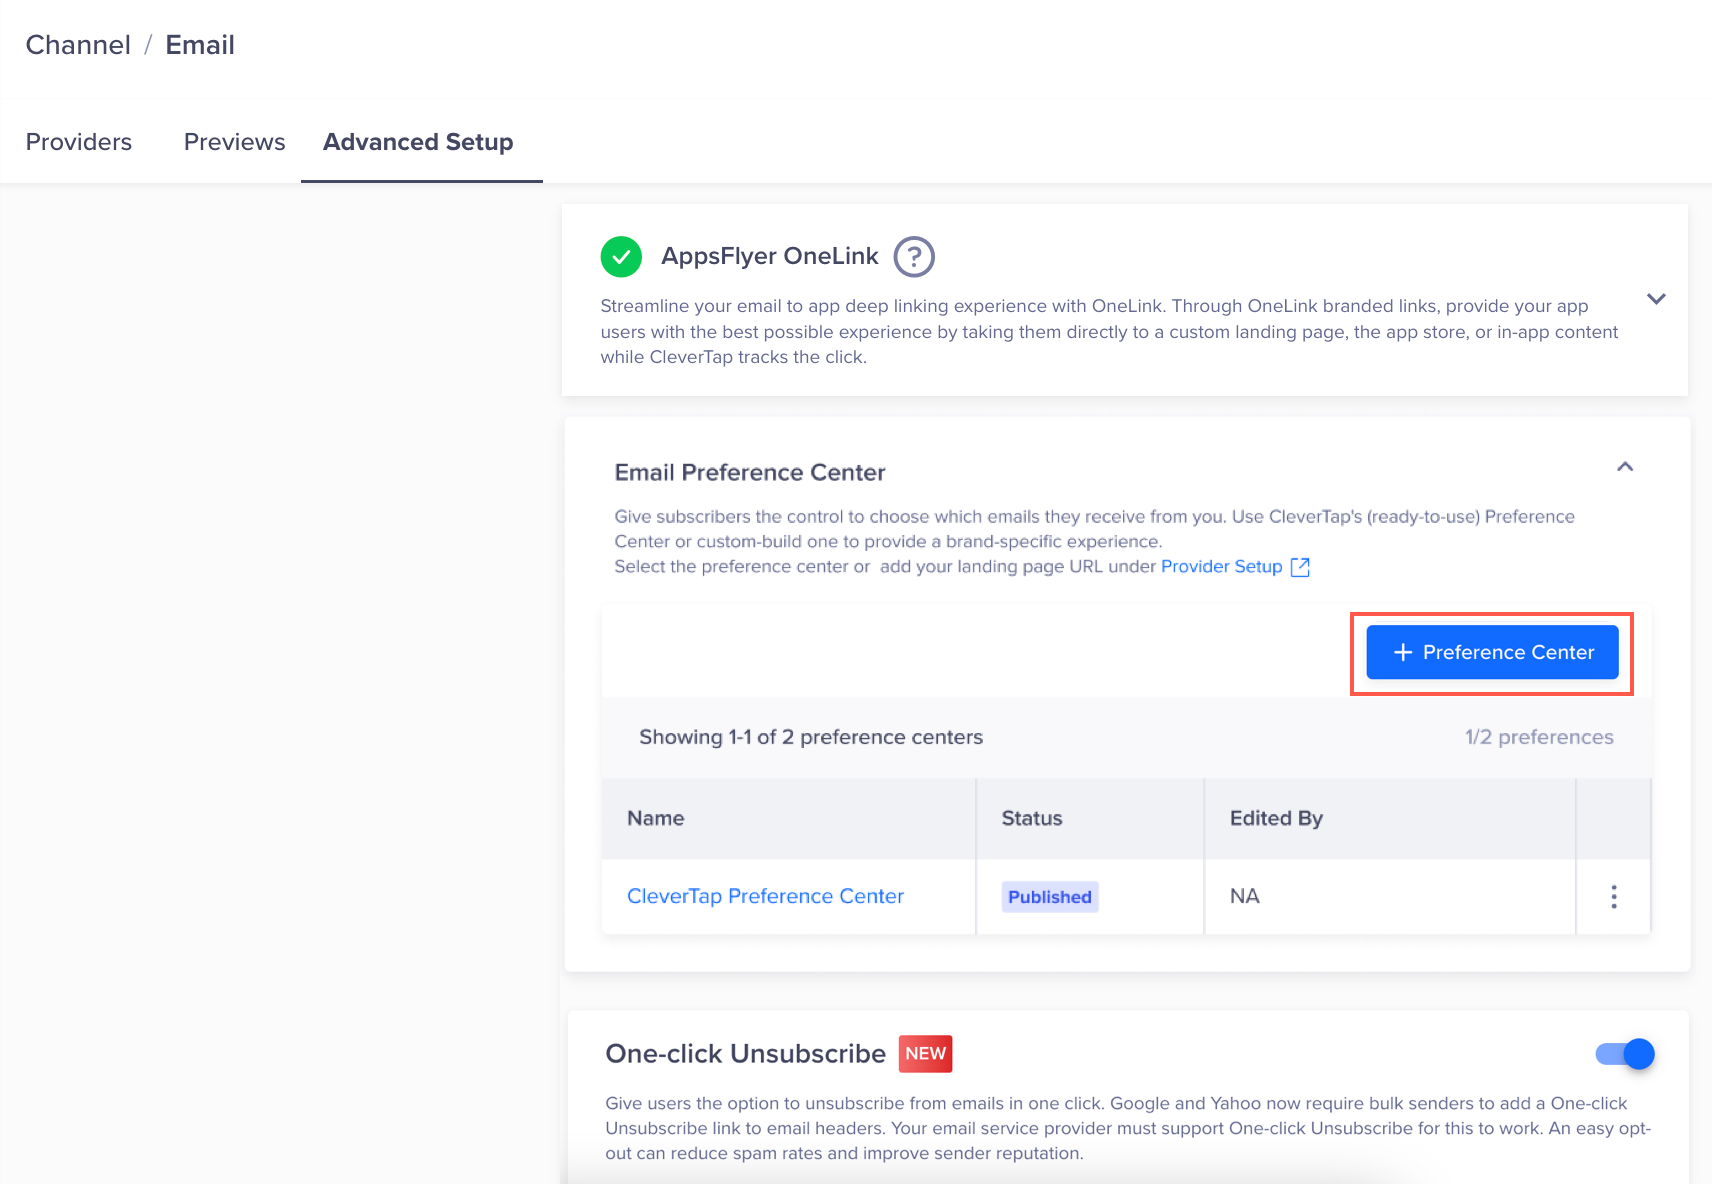This screenshot has height=1184, width=1712.
Task: Open the CleverTap Preference Center link
Action: click(765, 896)
